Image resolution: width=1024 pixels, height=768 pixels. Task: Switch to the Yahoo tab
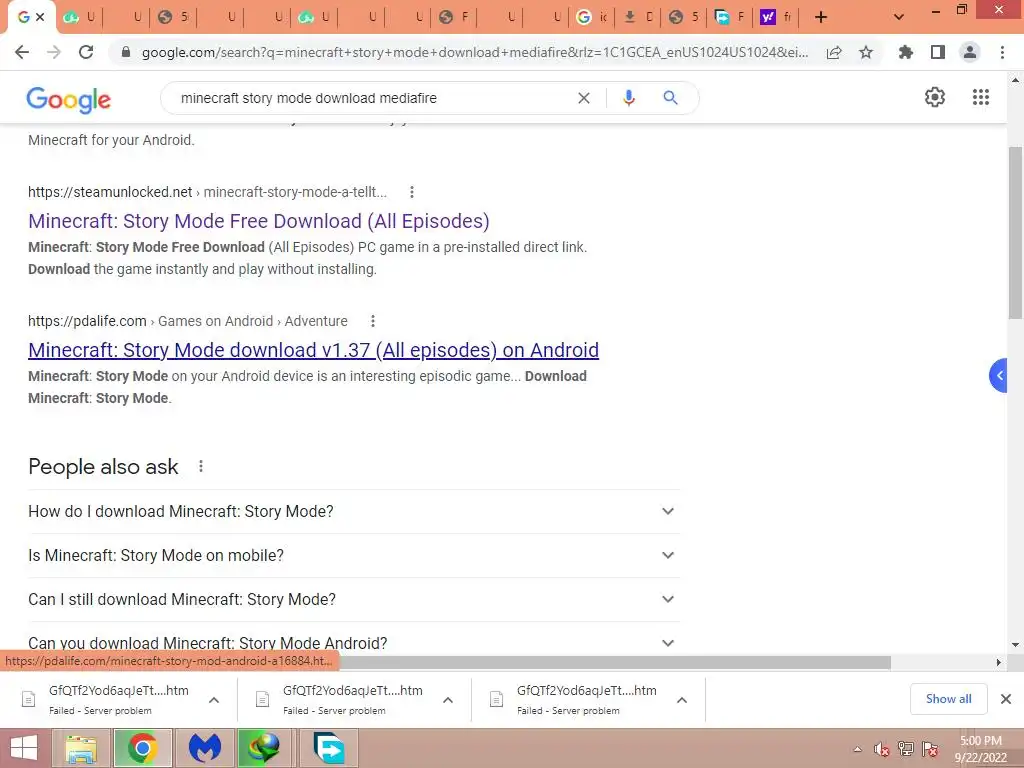pyautogui.click(x=775, y=17)
